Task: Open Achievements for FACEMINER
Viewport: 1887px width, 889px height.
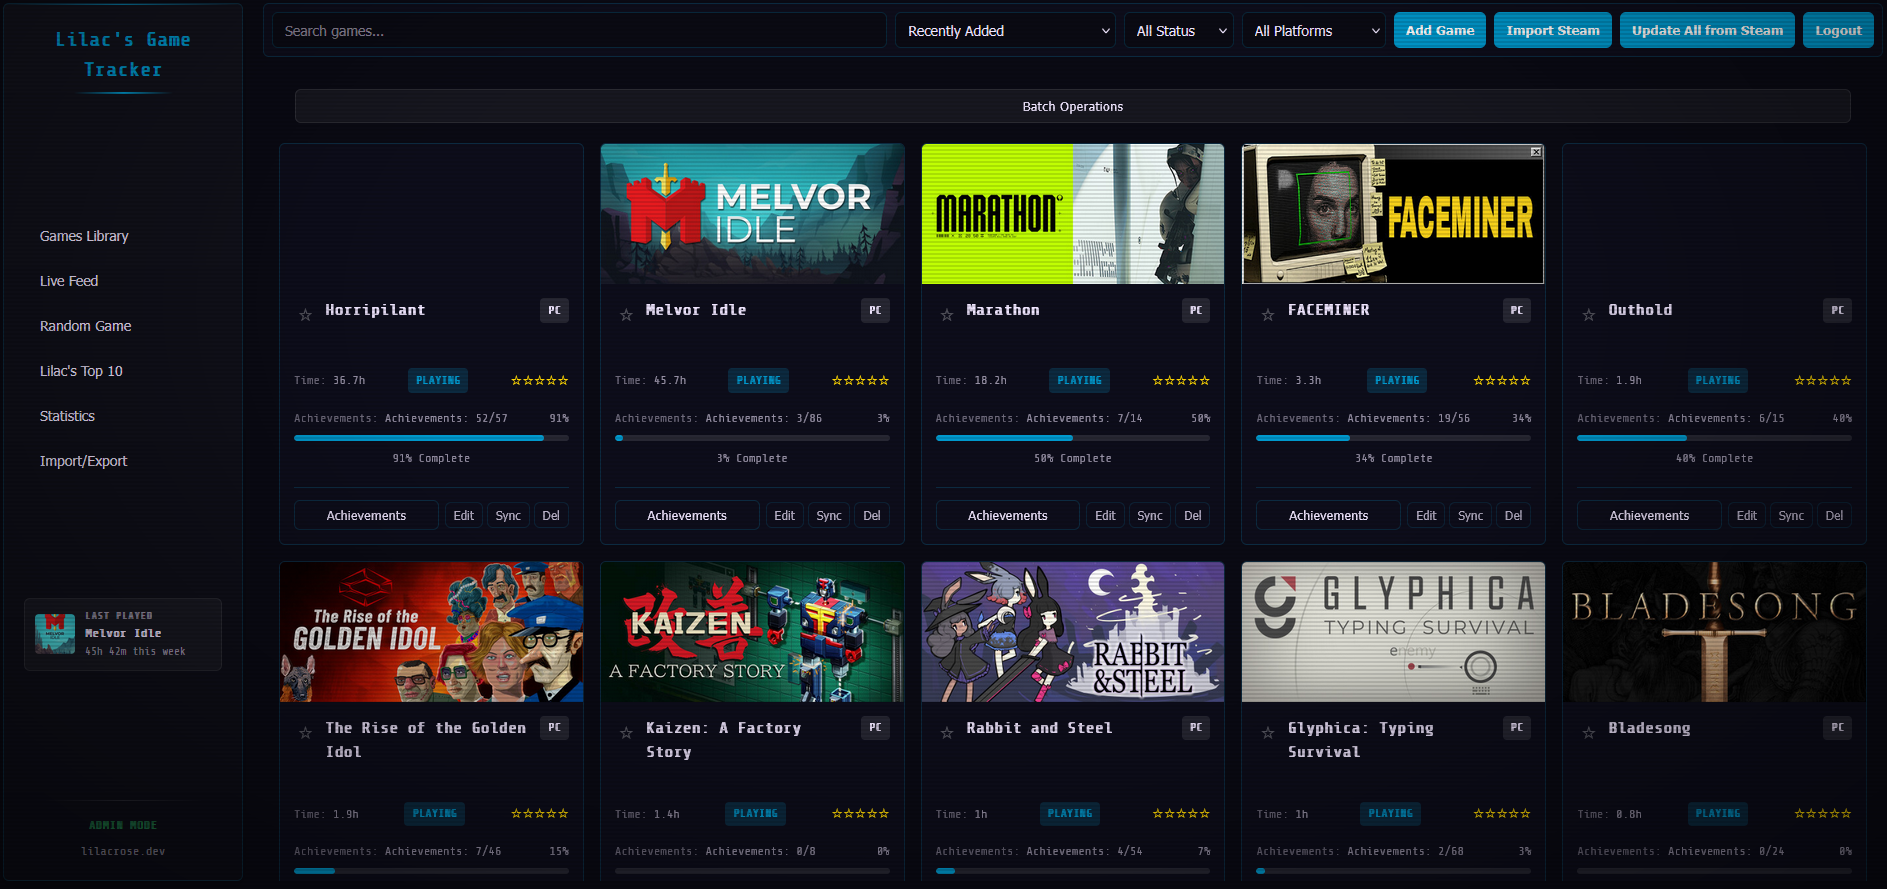Action: [x=1328, y=515]
